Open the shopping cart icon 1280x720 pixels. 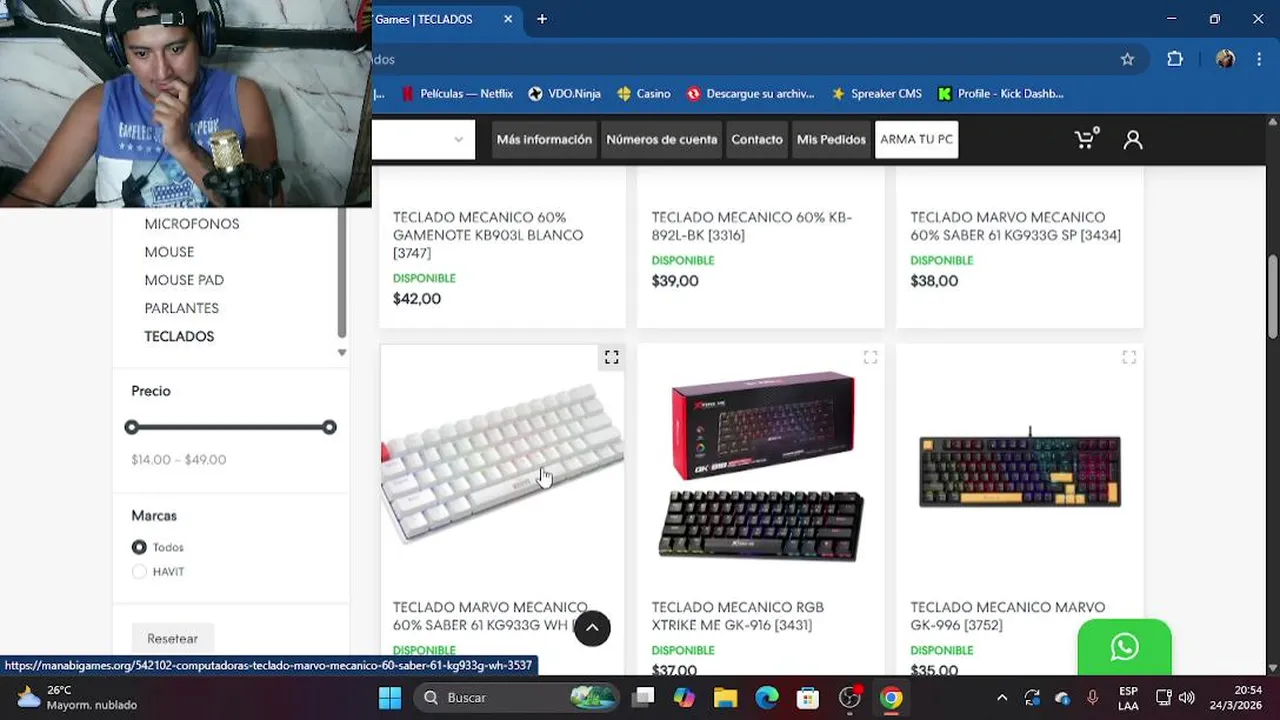point(1086,139)
